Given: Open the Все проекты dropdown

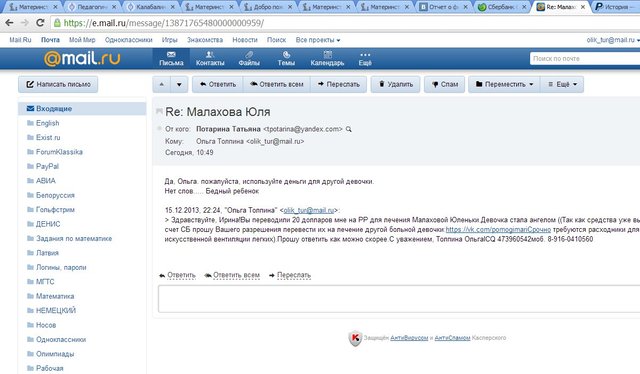Looking at the screenshot, I should (318, 40).
